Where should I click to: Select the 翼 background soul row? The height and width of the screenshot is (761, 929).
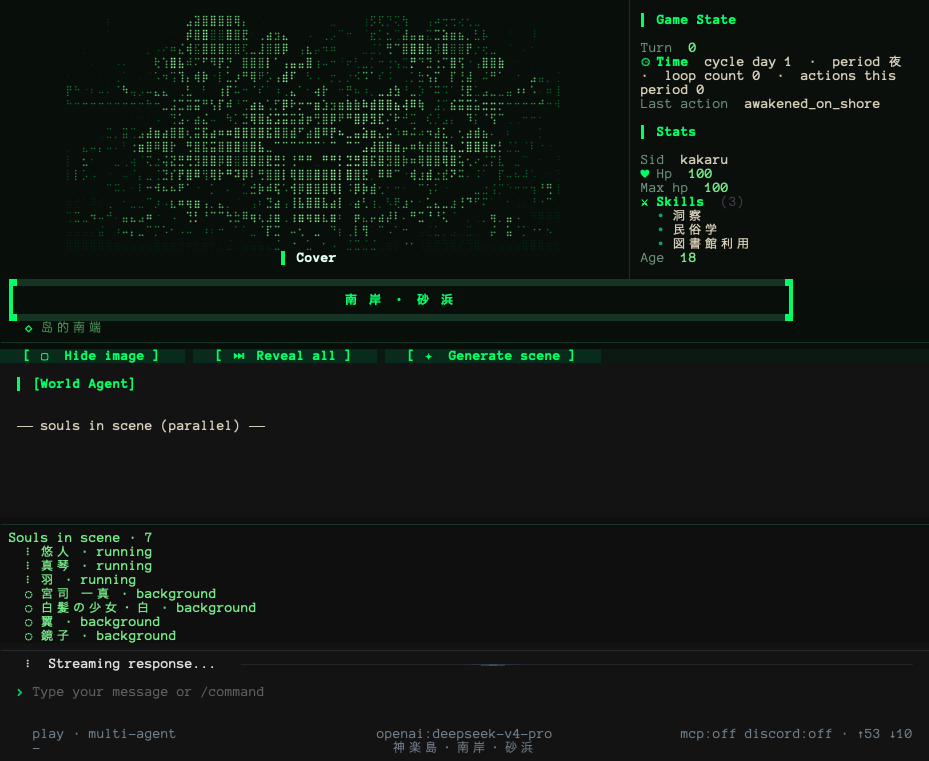[92, 622]
